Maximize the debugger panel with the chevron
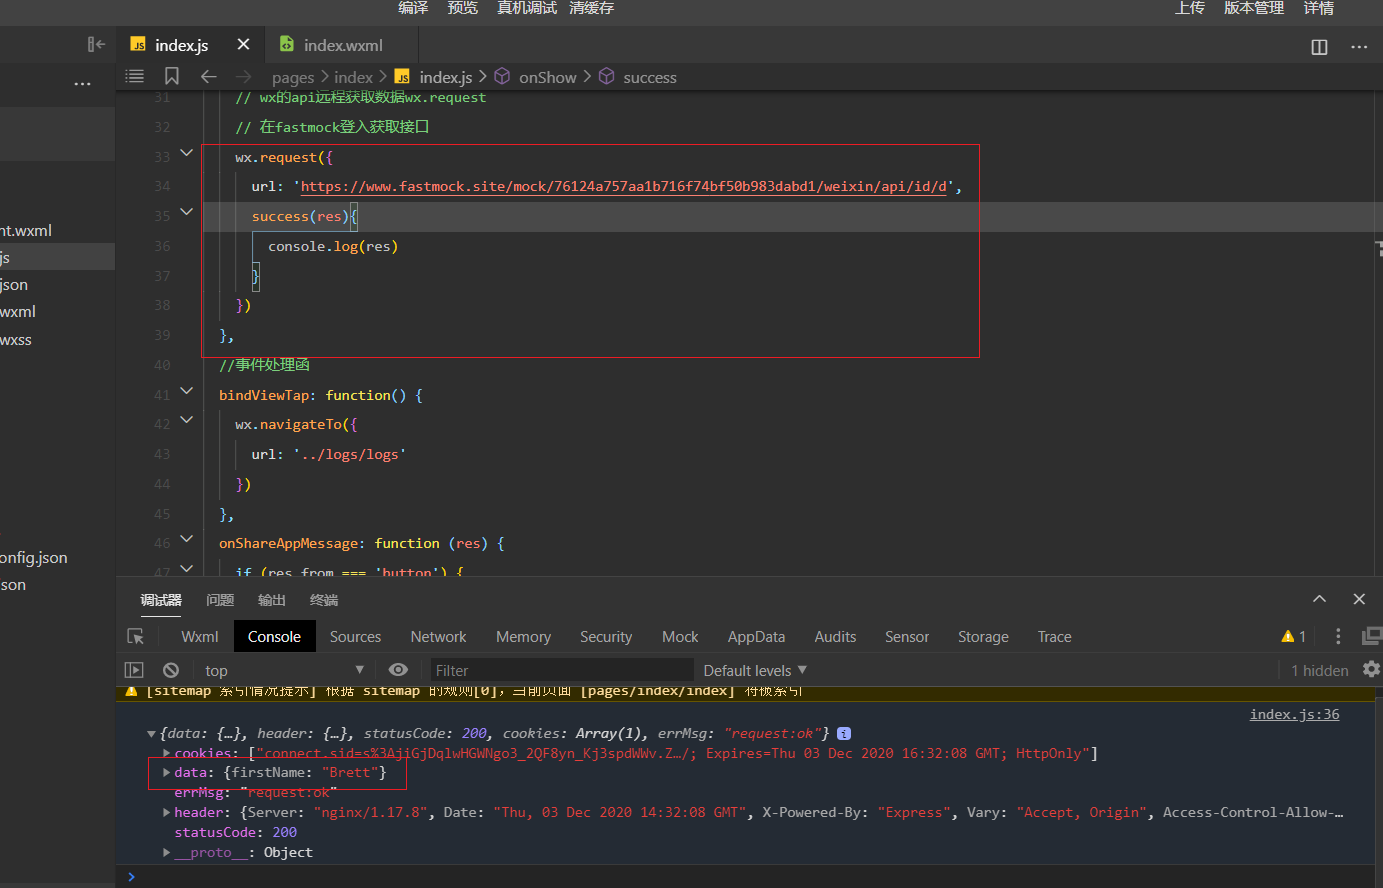1383x888 pixels. (1319, 599)
